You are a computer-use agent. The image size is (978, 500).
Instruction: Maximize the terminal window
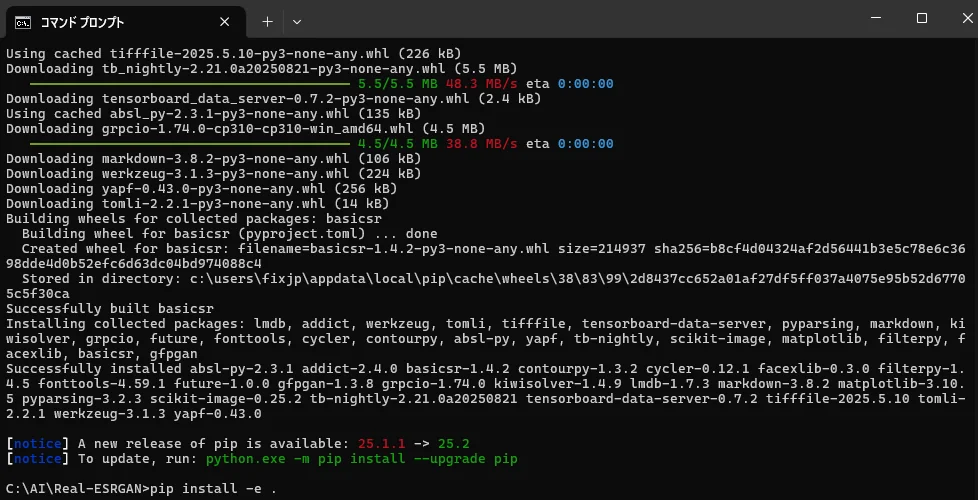921,18
